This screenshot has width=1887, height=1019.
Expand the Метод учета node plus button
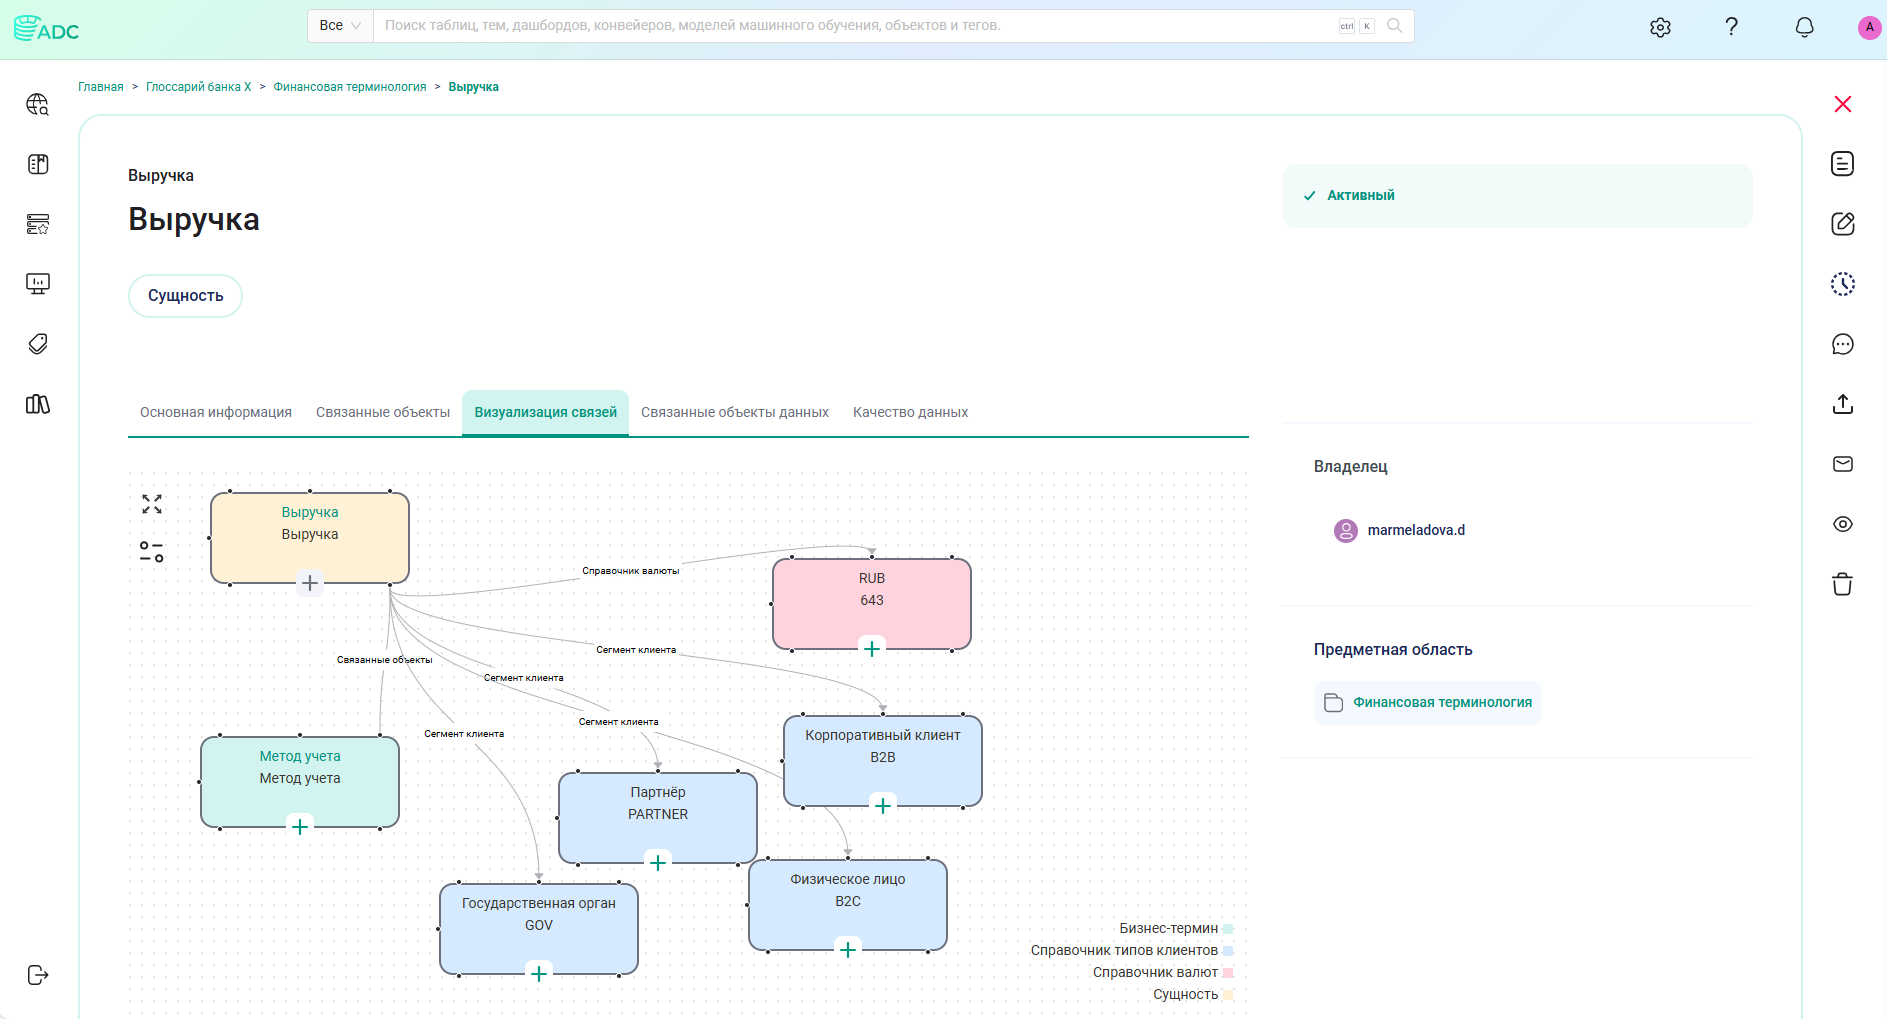[300, 827]
